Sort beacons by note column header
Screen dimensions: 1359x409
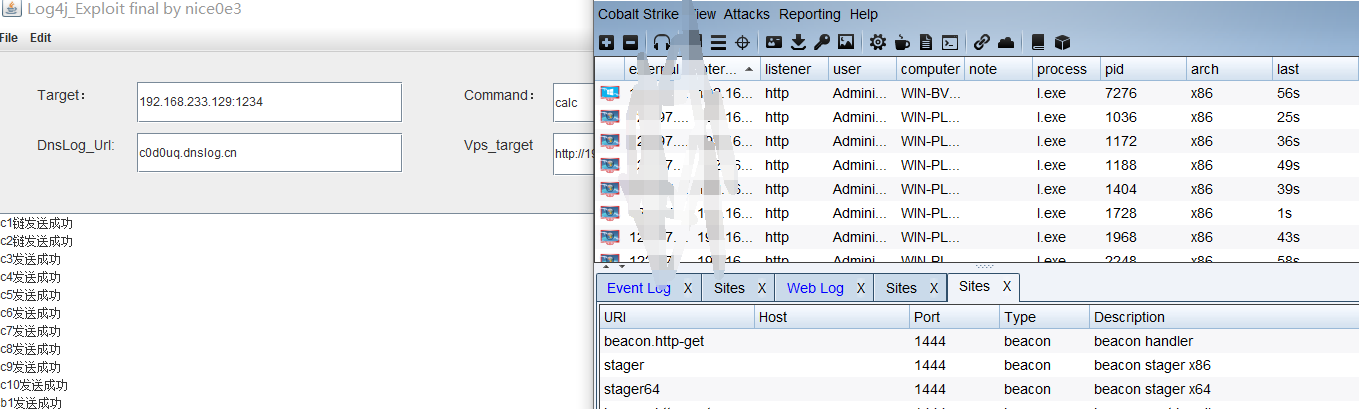click(998, 69)
